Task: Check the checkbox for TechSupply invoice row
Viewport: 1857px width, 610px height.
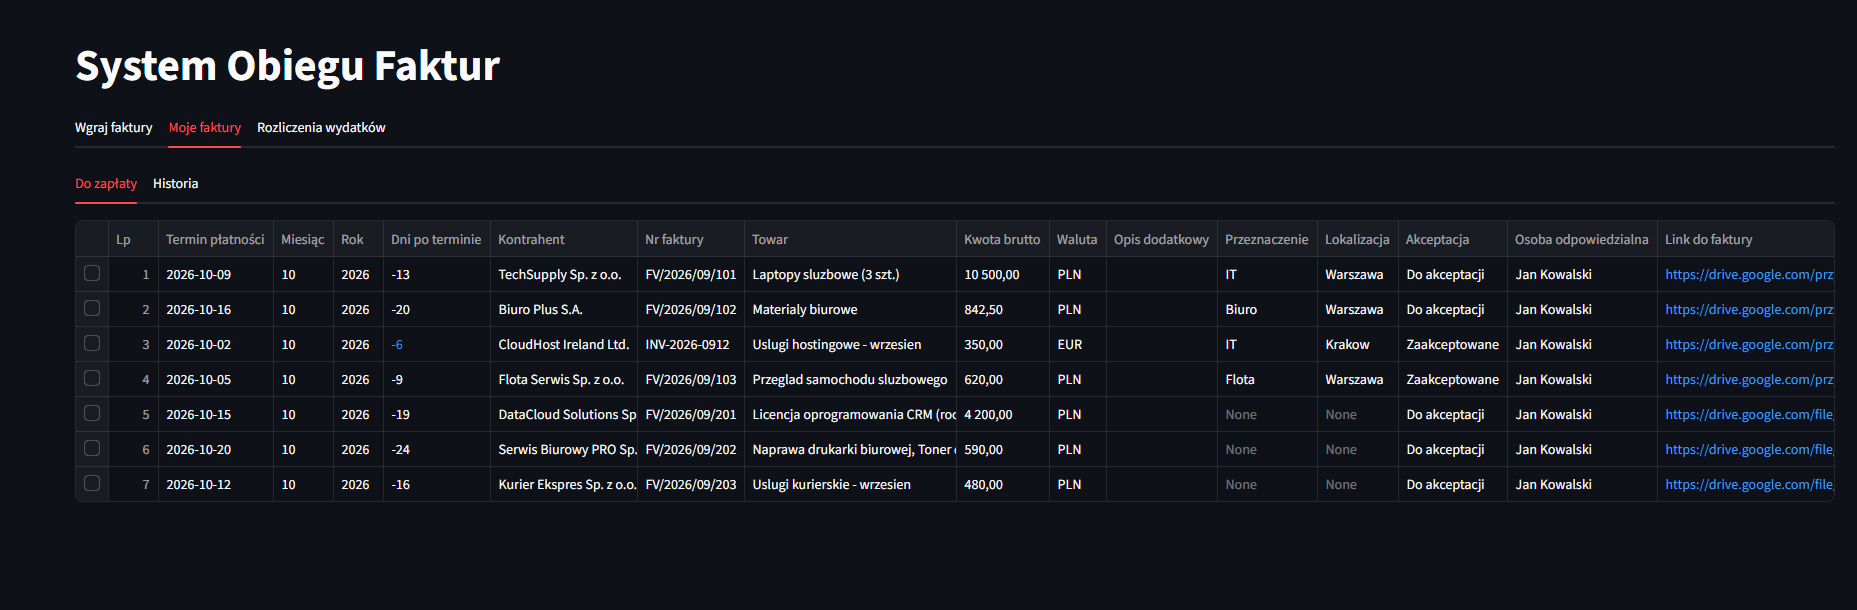Action: click(92, 273)
